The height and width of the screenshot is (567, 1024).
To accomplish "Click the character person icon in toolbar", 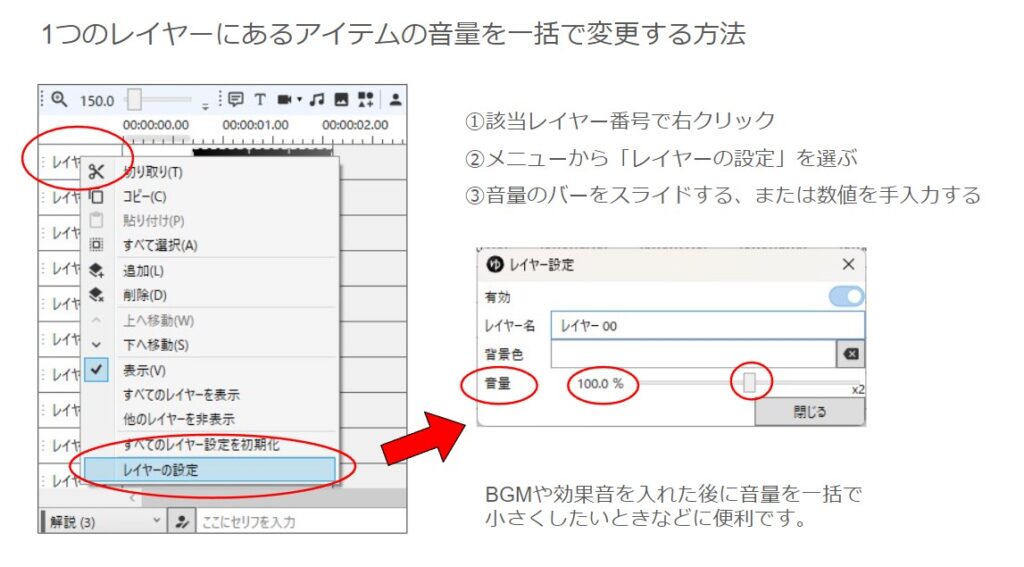I will pyautogui.click(x=396, y=99).
